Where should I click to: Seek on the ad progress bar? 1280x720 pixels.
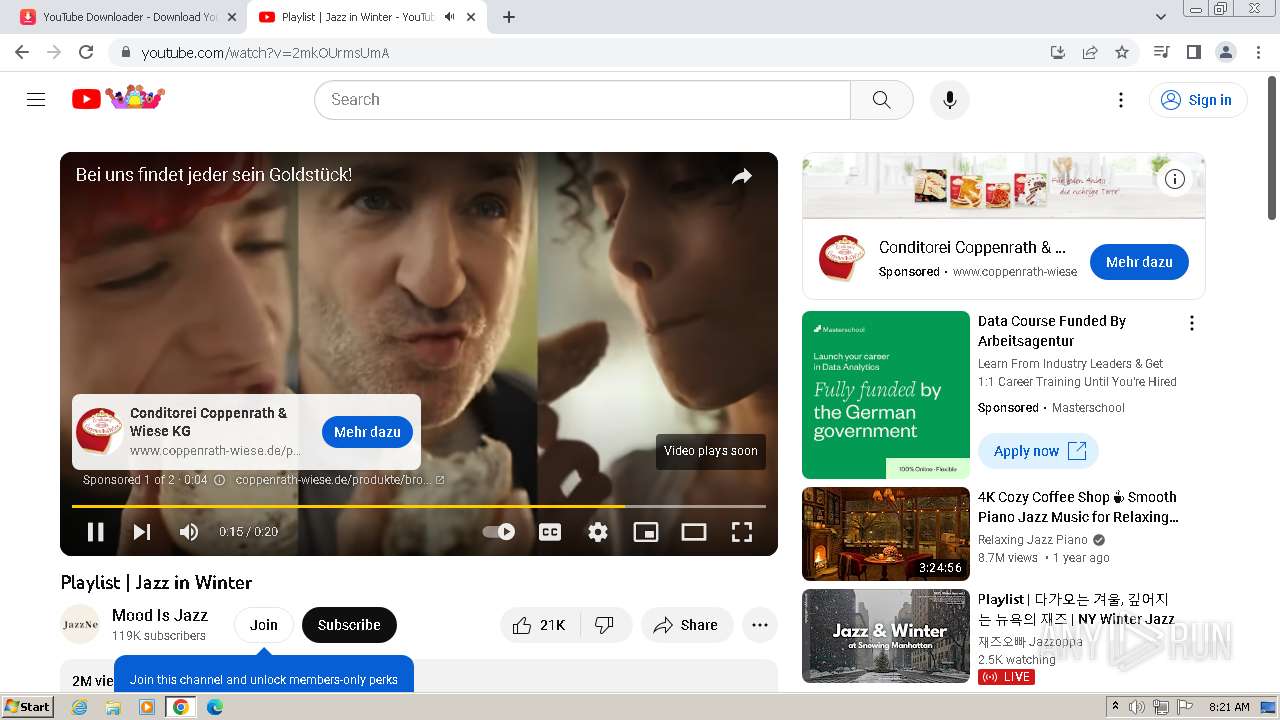[419, 506]
